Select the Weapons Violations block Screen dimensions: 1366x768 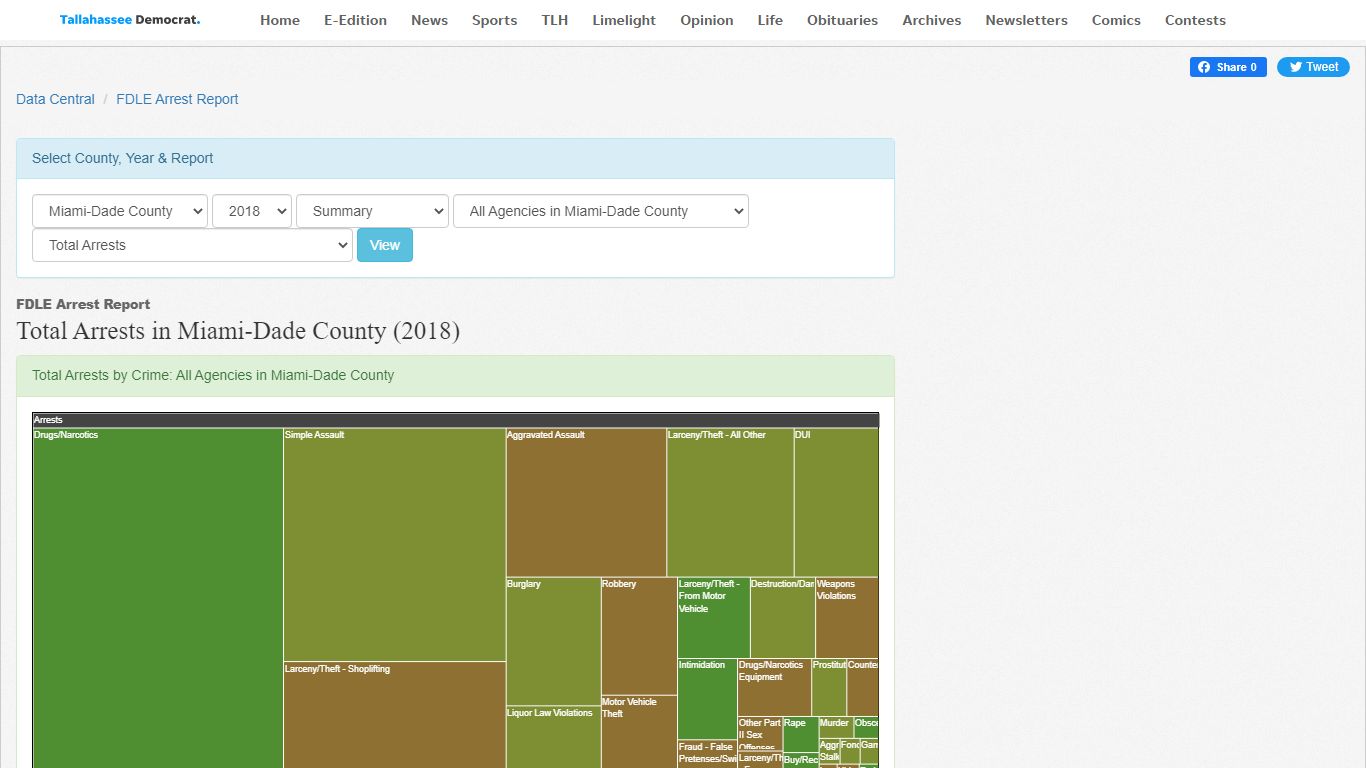(847, 618)
